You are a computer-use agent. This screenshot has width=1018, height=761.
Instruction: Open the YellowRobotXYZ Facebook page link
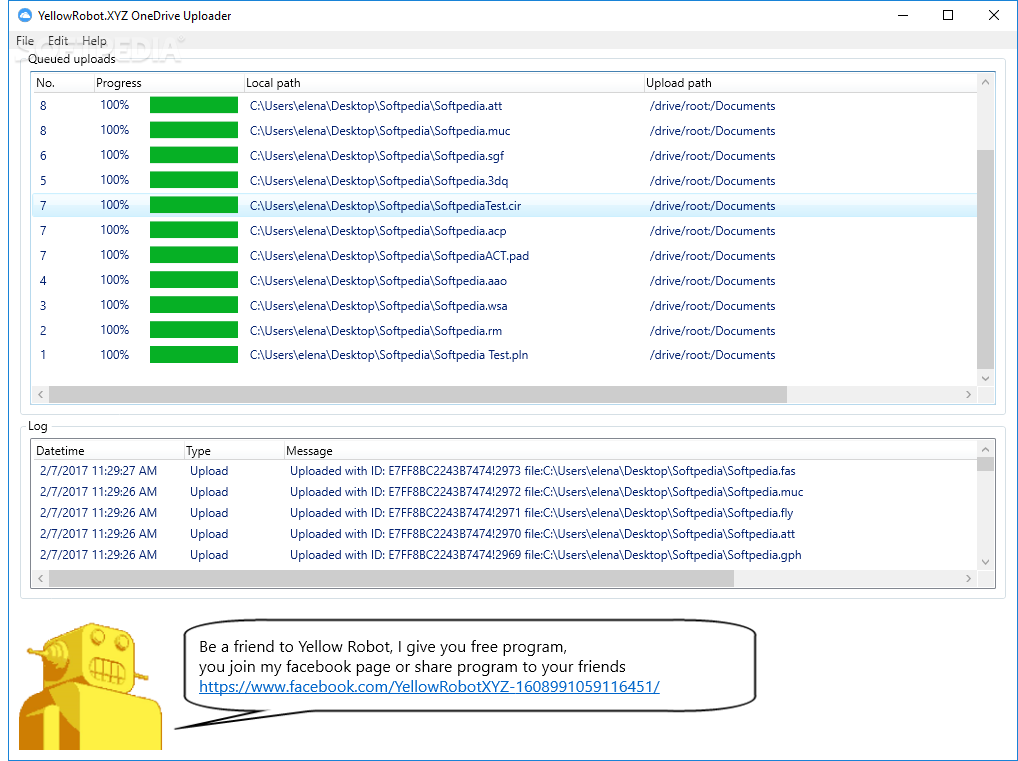tap(429, 686)
